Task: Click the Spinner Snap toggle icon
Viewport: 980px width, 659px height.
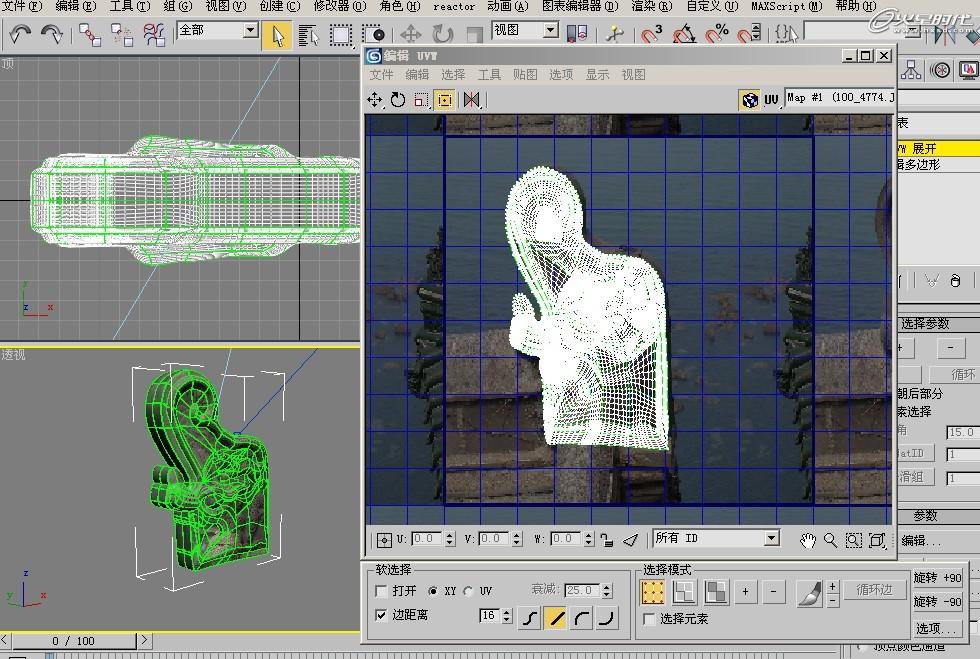Action: (x=749, y=33)
